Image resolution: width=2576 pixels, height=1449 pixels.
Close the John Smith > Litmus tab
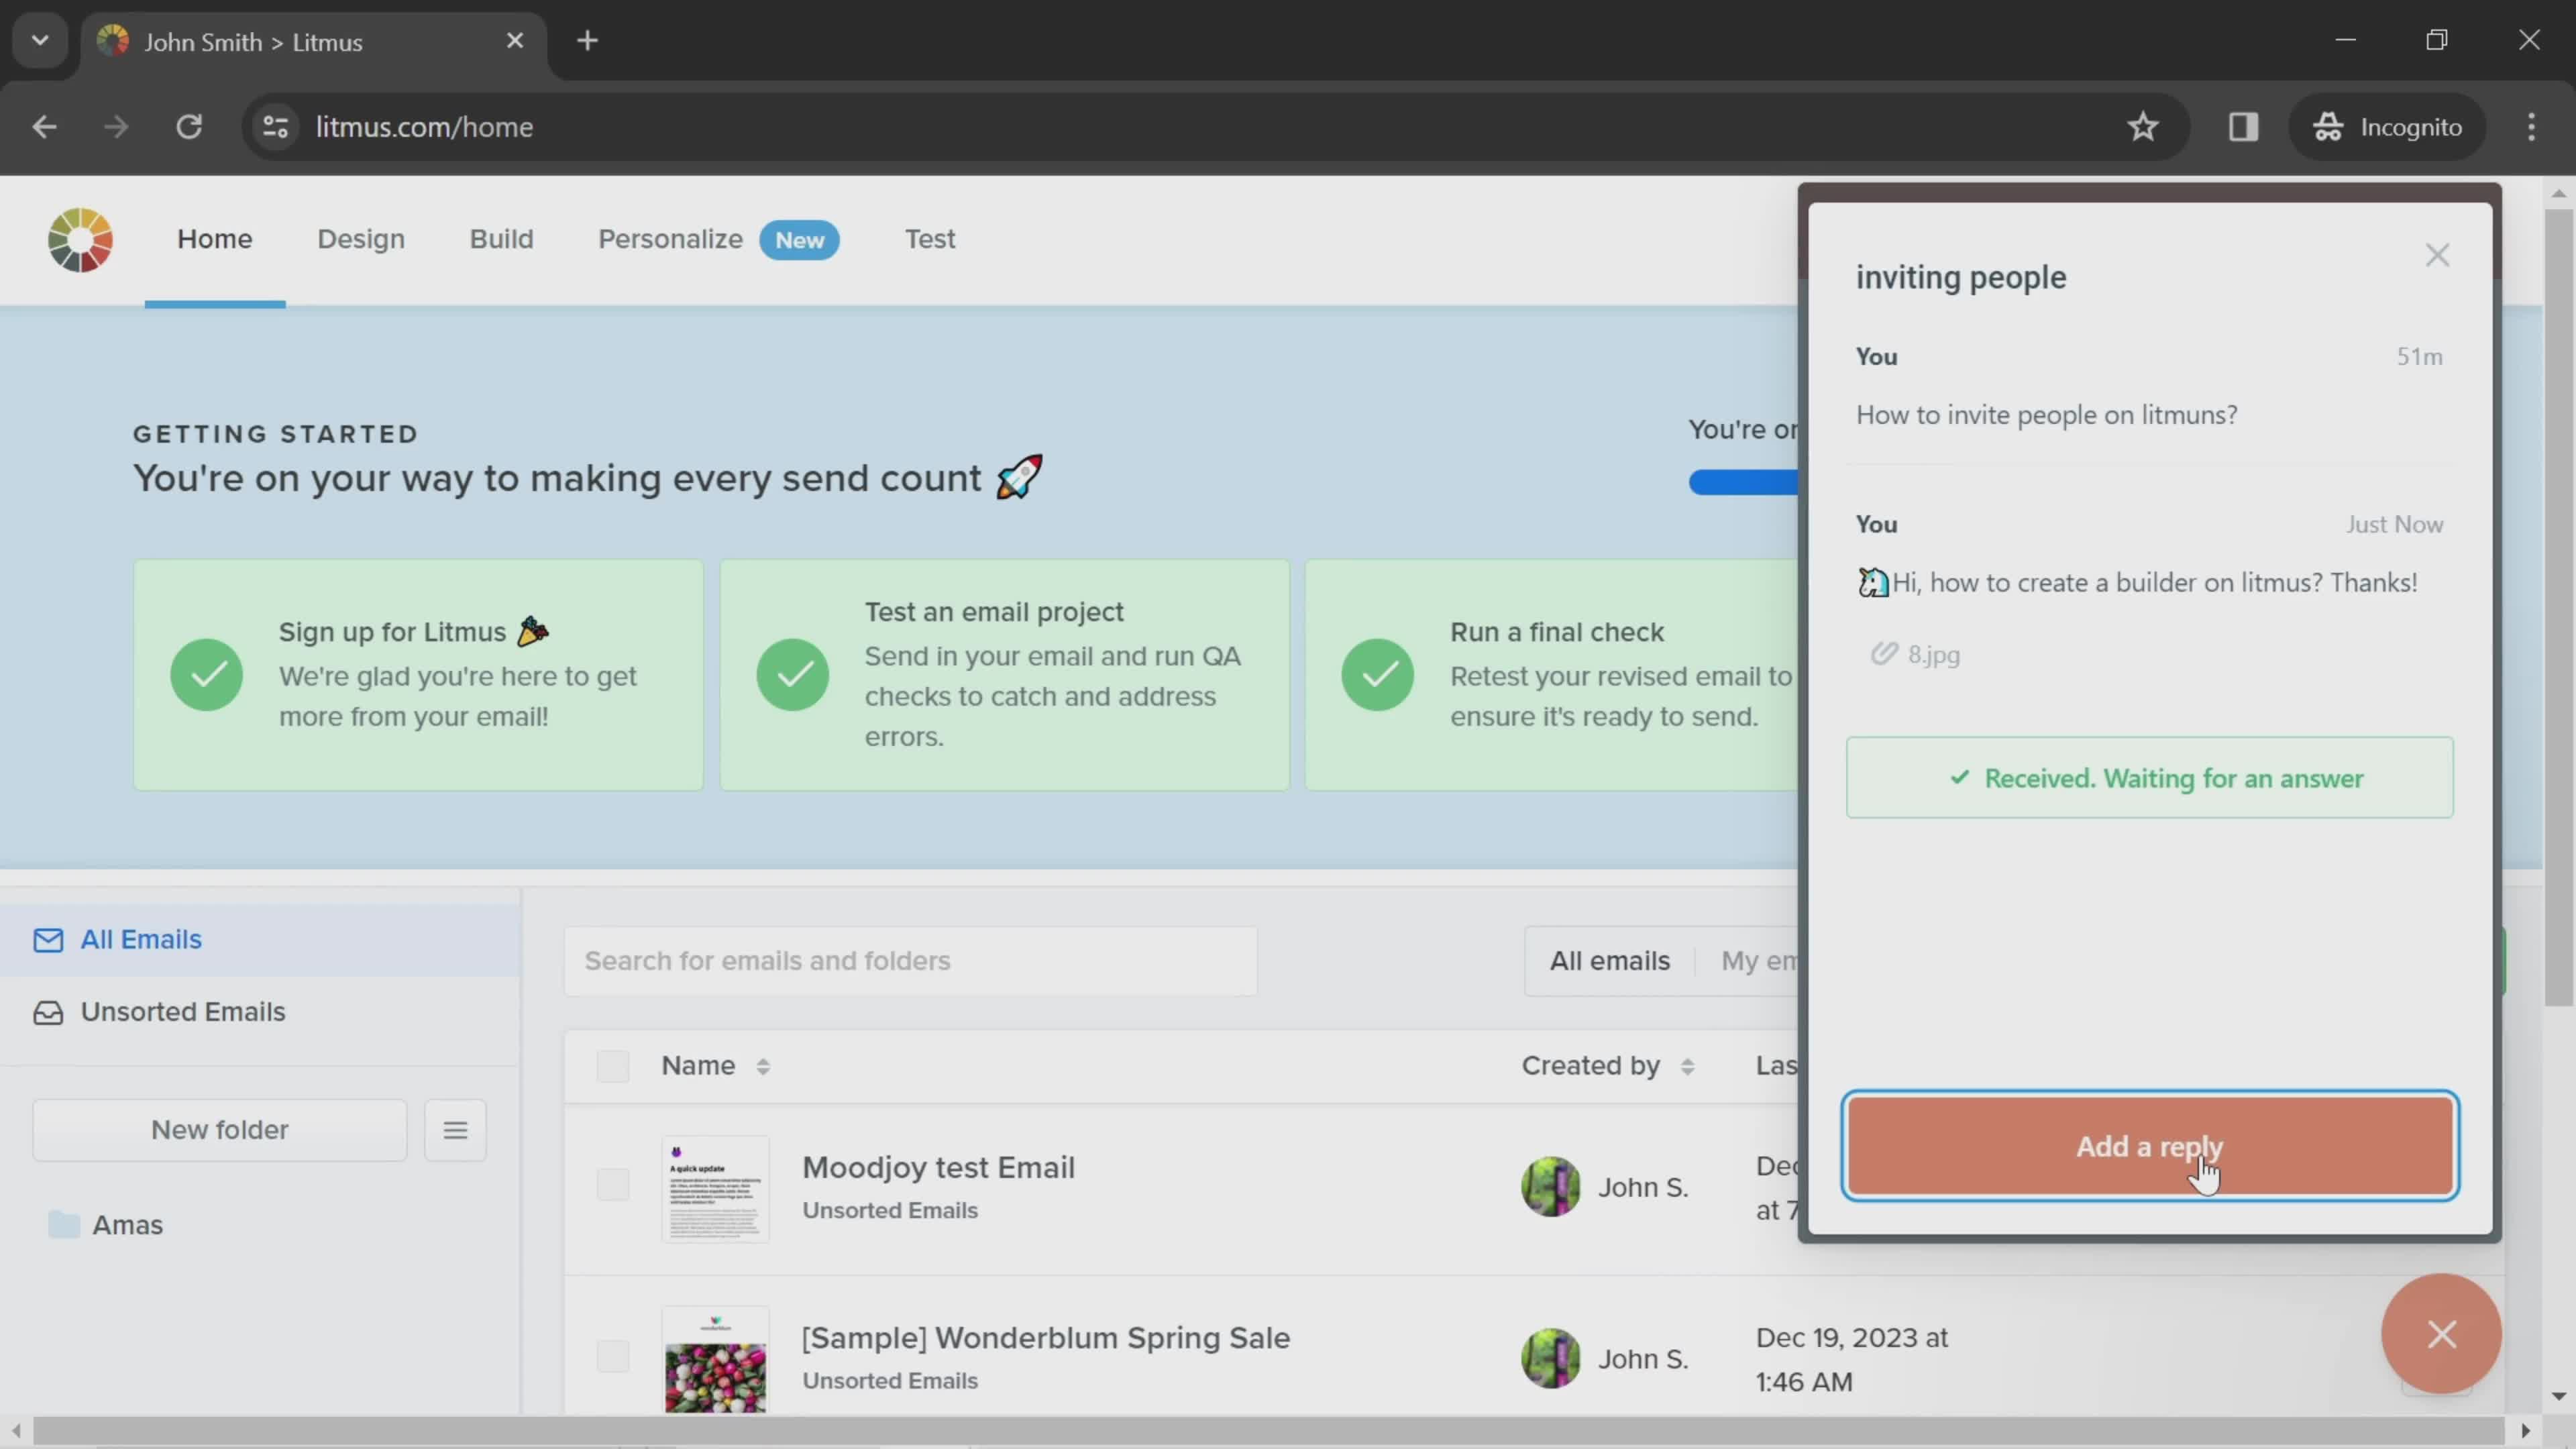(x=515, y=41)
